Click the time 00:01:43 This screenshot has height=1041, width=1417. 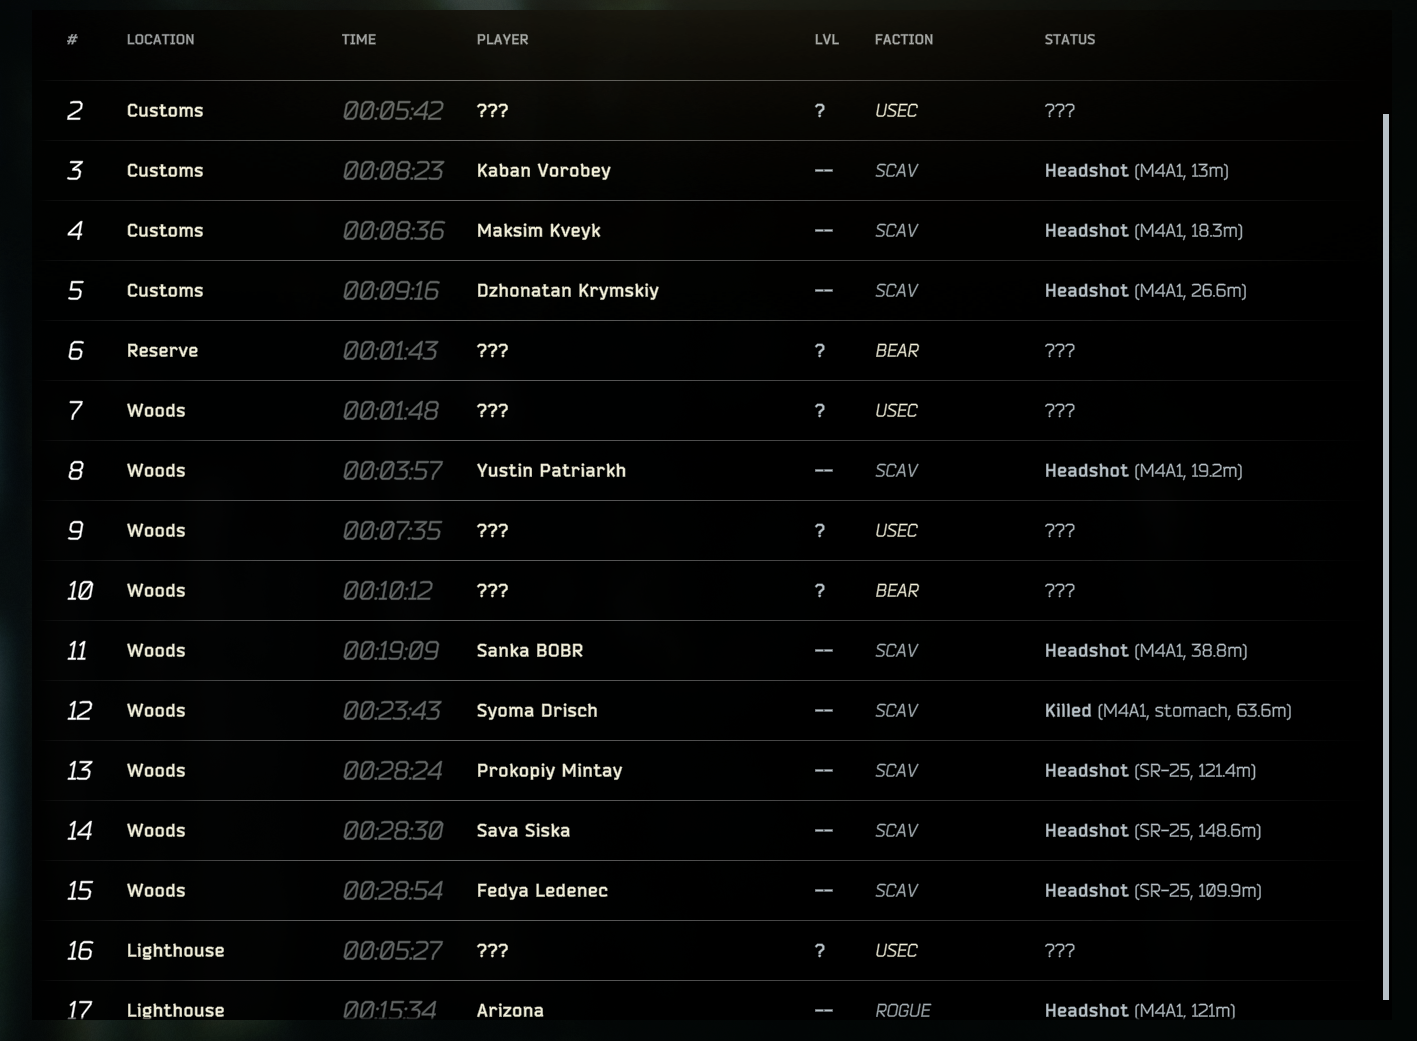point(390,351)
